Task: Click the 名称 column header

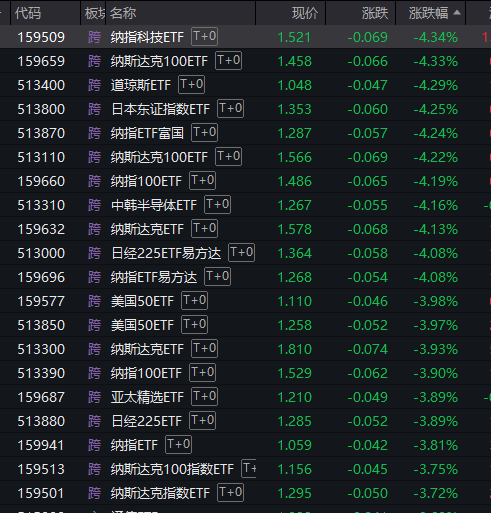Action: click(123, 13)
